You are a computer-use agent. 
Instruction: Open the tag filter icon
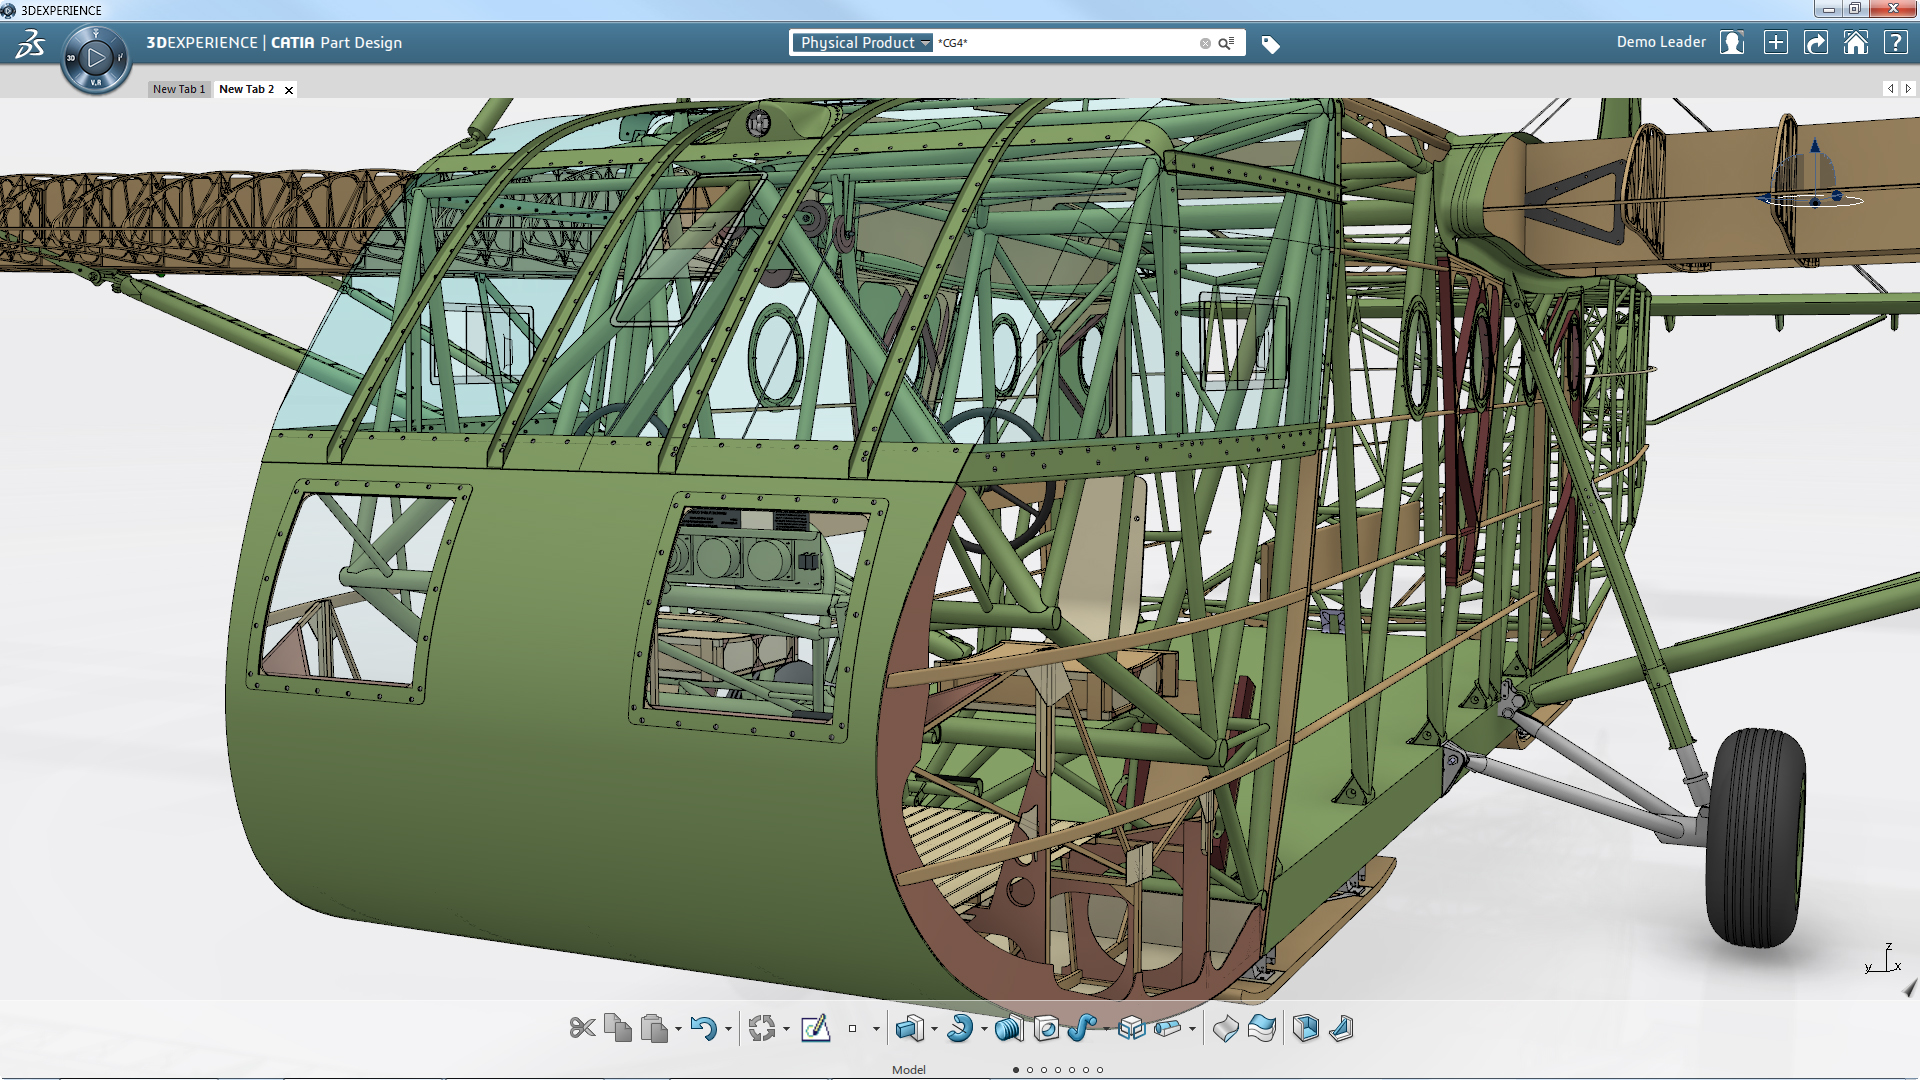point(1270,44)
